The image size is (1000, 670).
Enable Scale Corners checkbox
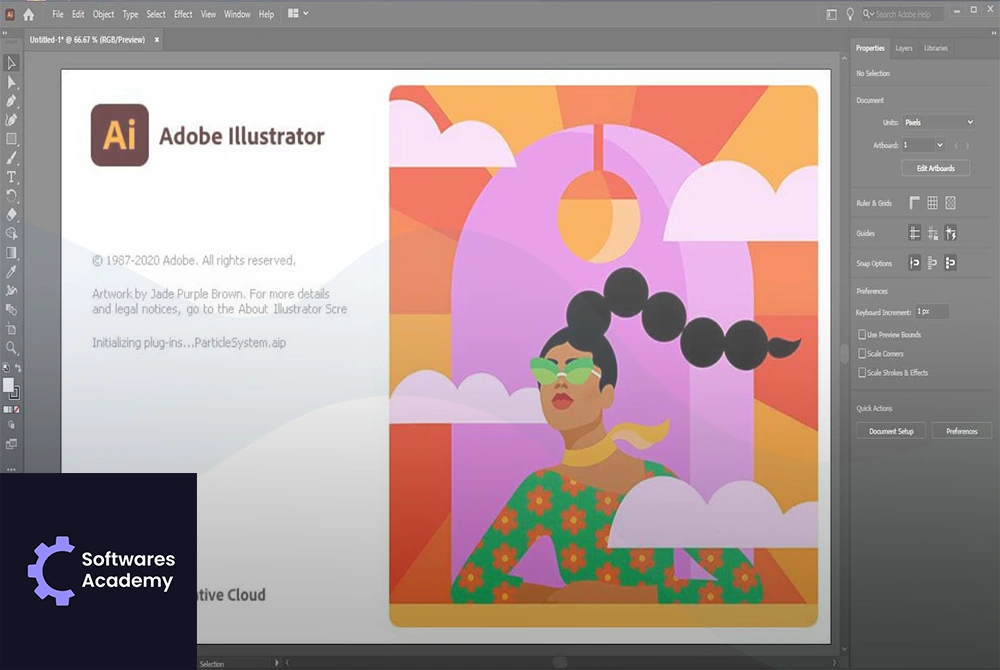(862, 353)
